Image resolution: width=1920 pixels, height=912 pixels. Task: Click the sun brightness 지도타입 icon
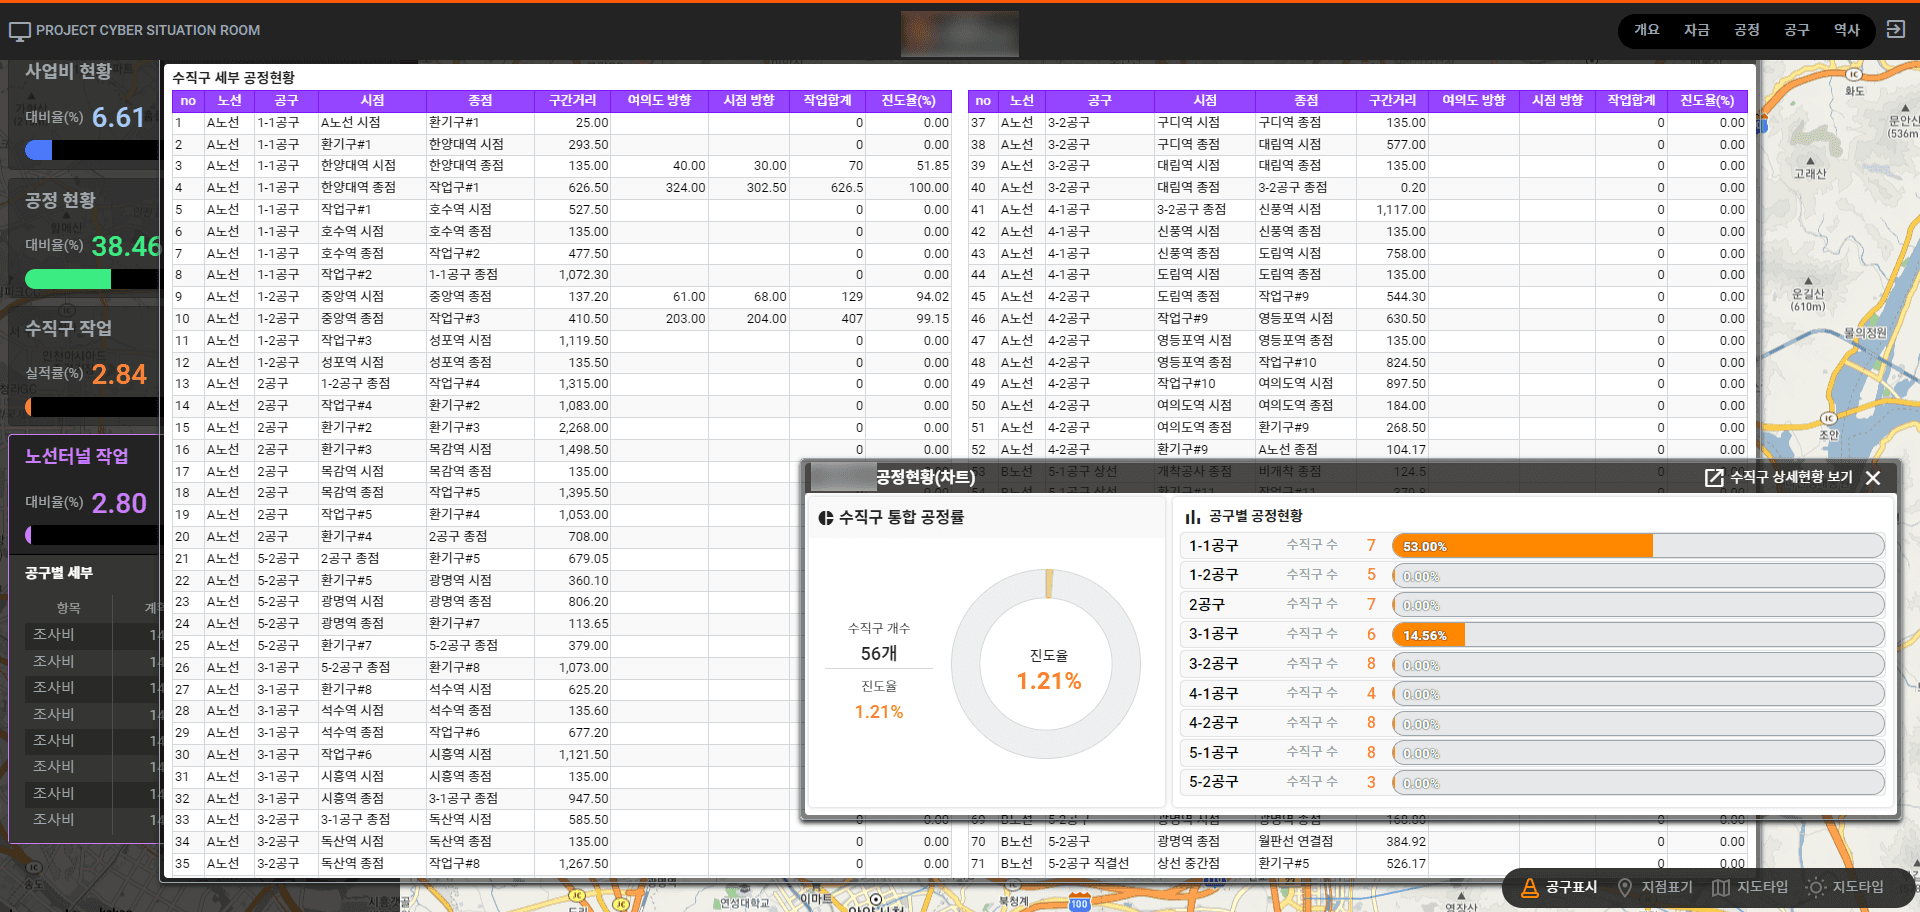coord(1815,887)
